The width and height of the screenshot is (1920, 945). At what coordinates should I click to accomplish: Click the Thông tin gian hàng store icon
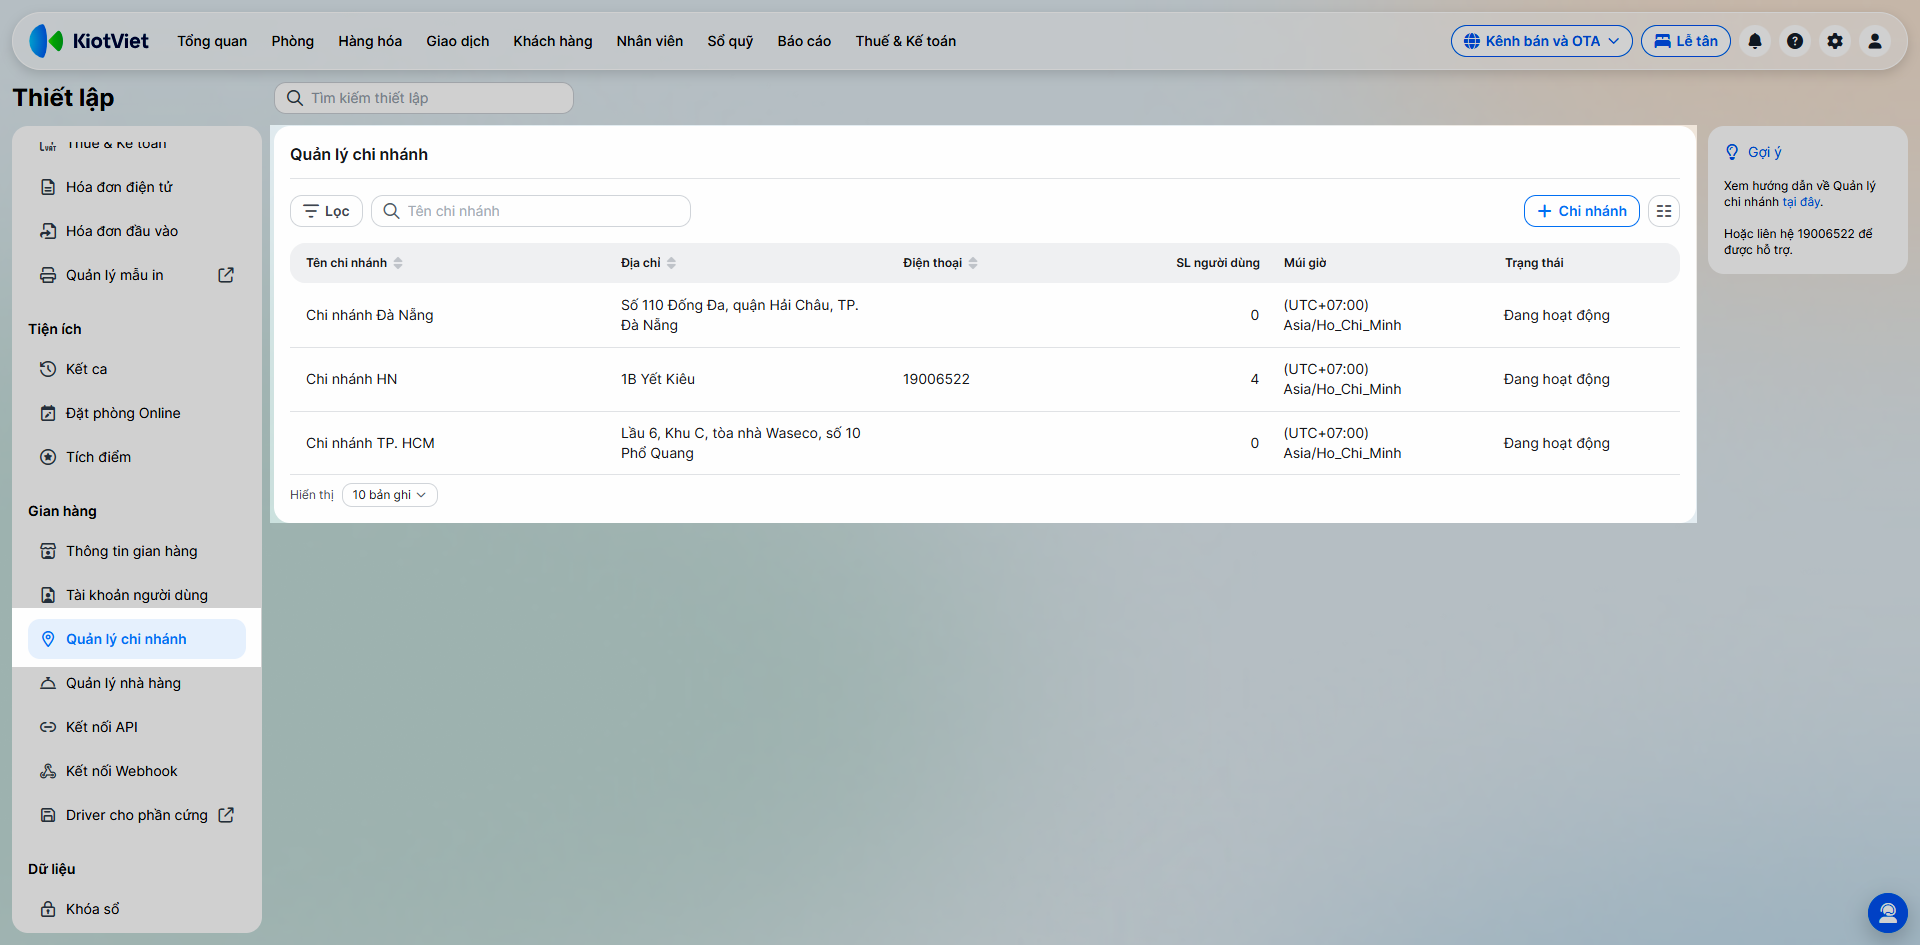tap(48, 551)
